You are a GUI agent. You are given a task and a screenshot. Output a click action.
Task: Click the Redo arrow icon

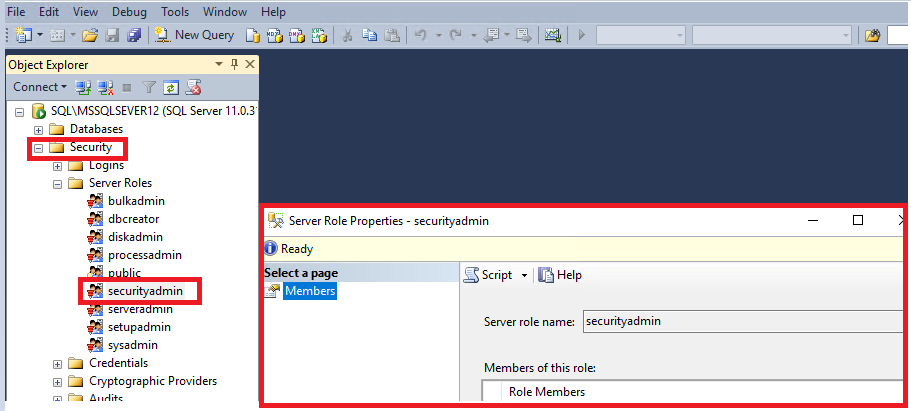point(456,35)
